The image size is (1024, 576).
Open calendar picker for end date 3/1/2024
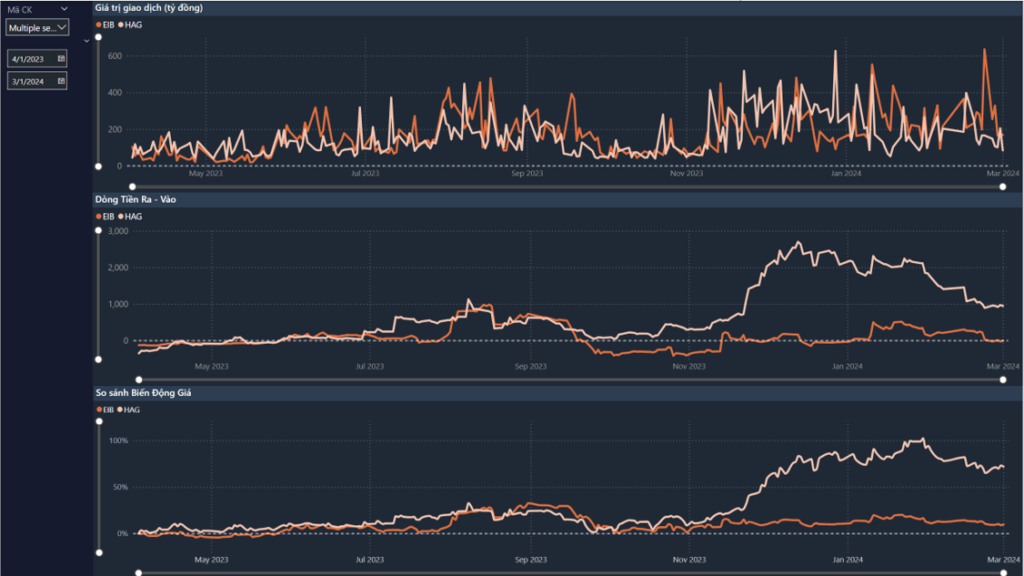[61, 82]
